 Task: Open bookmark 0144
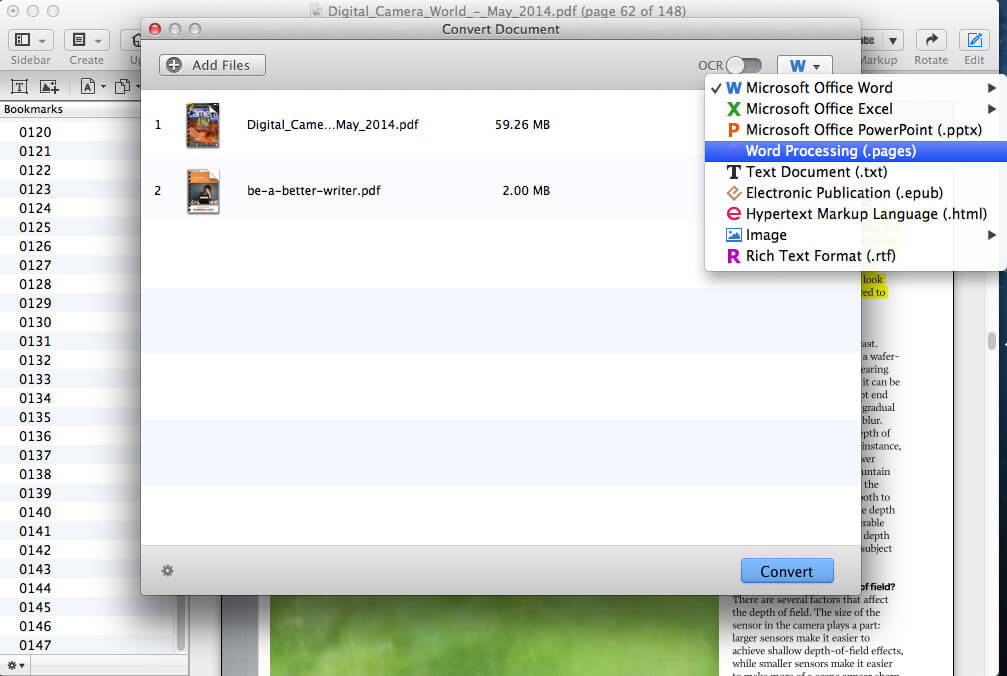pos(35,588)
